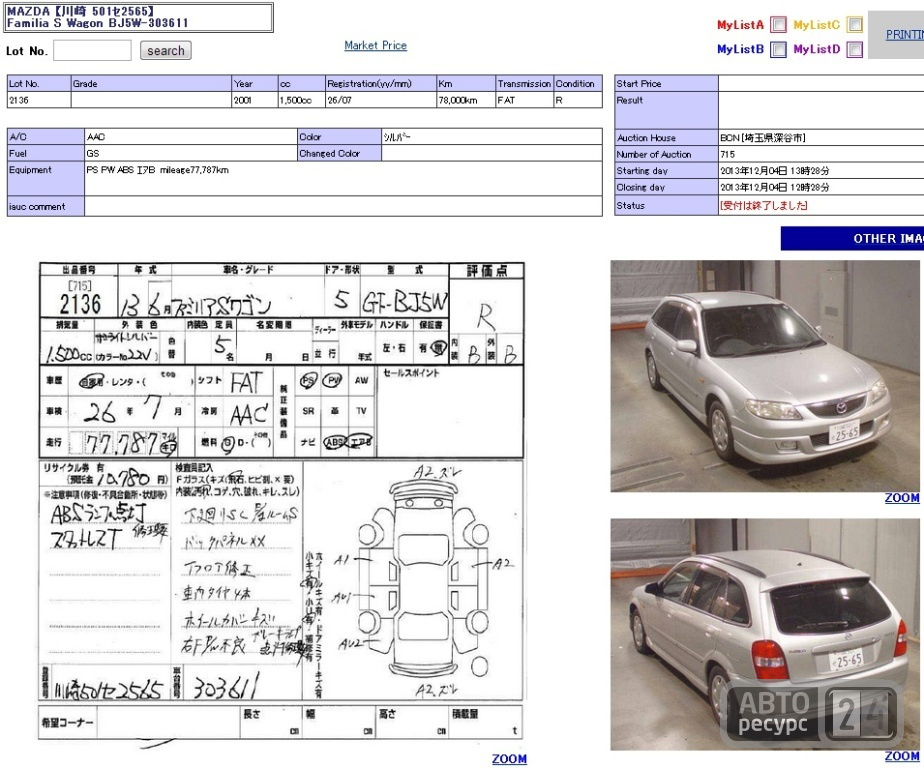
Task: Select the fuel value GS
Action: click(93, 153)
